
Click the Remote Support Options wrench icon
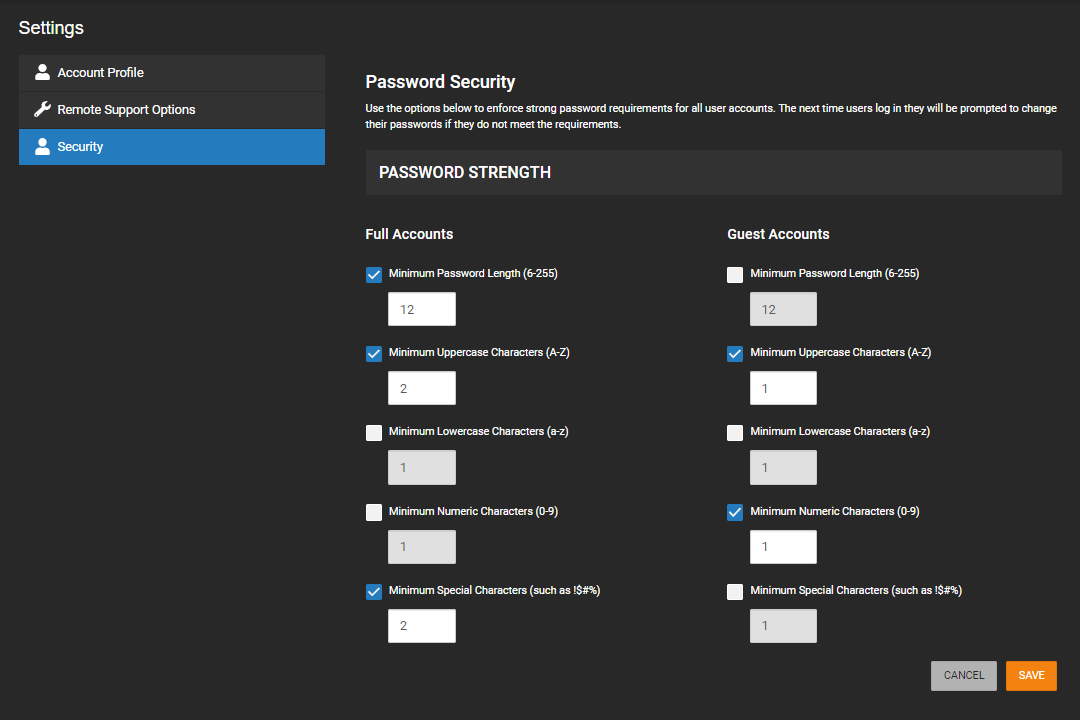[42, 110]
